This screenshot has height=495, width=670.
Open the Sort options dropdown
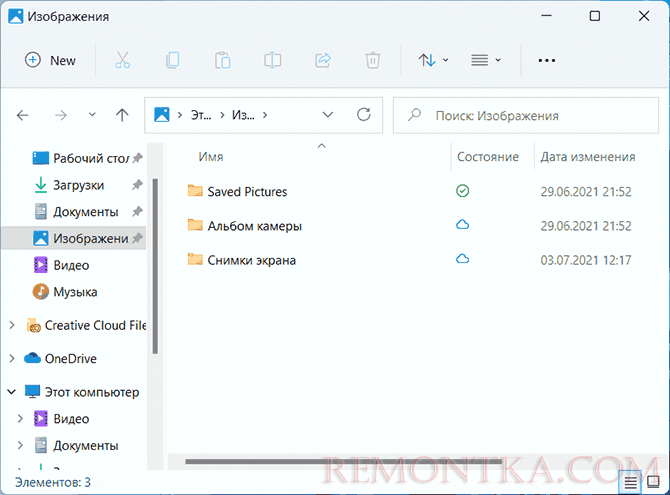pyautogui.click(x=433, y=60)
